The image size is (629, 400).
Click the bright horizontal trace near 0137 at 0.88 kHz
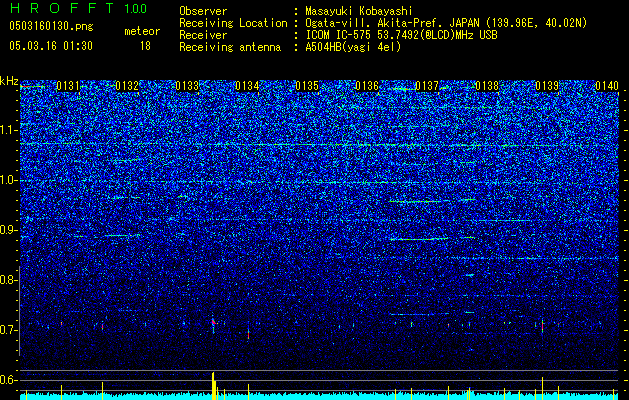click(x=419, y=239)
